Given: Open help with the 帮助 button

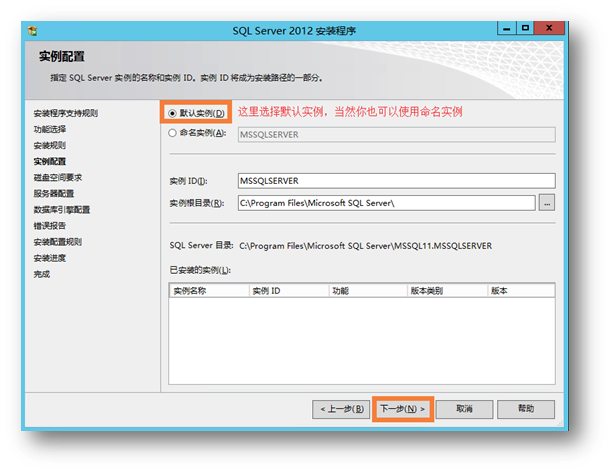Looking at the screenshot, I should 526,409.
